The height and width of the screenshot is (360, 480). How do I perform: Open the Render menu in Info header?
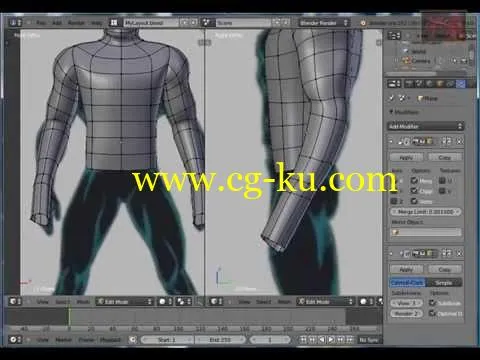coord(76,23)
